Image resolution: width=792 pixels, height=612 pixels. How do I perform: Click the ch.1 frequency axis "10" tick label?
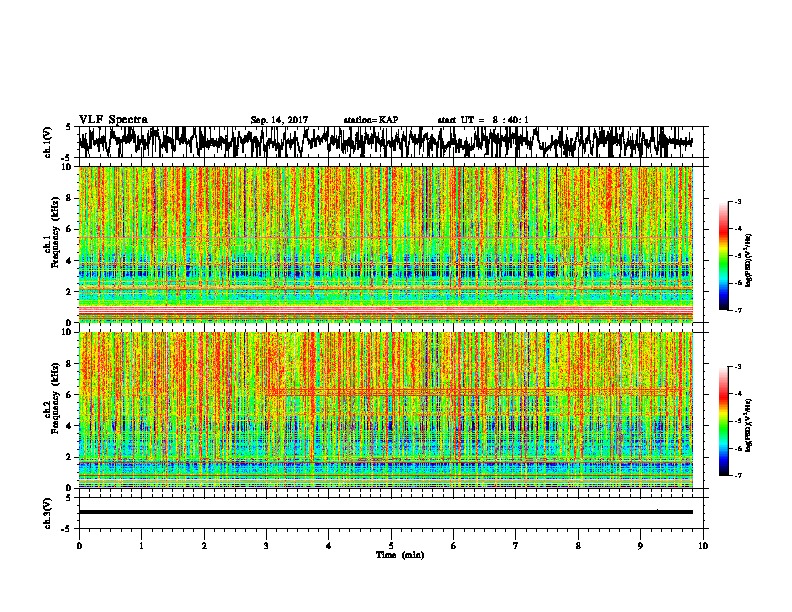[x=67, y=167]
